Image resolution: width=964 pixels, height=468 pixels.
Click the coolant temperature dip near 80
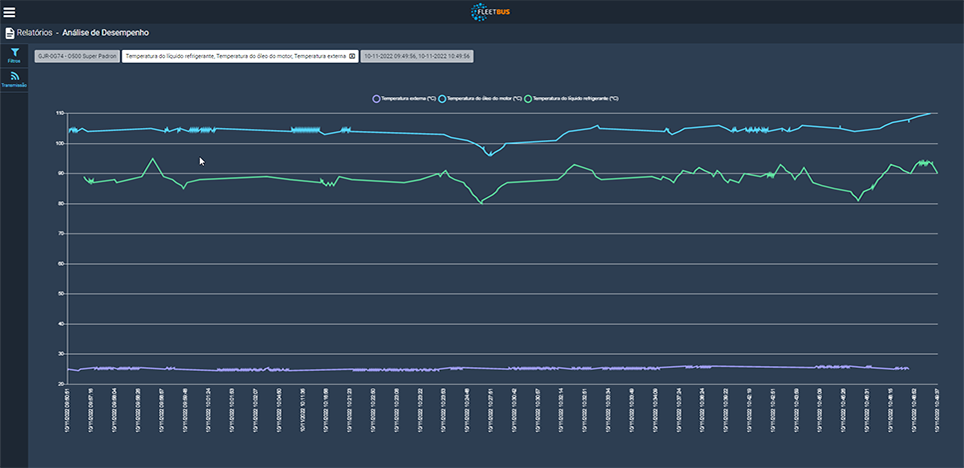pyautogui.click(x=481, y=202)
